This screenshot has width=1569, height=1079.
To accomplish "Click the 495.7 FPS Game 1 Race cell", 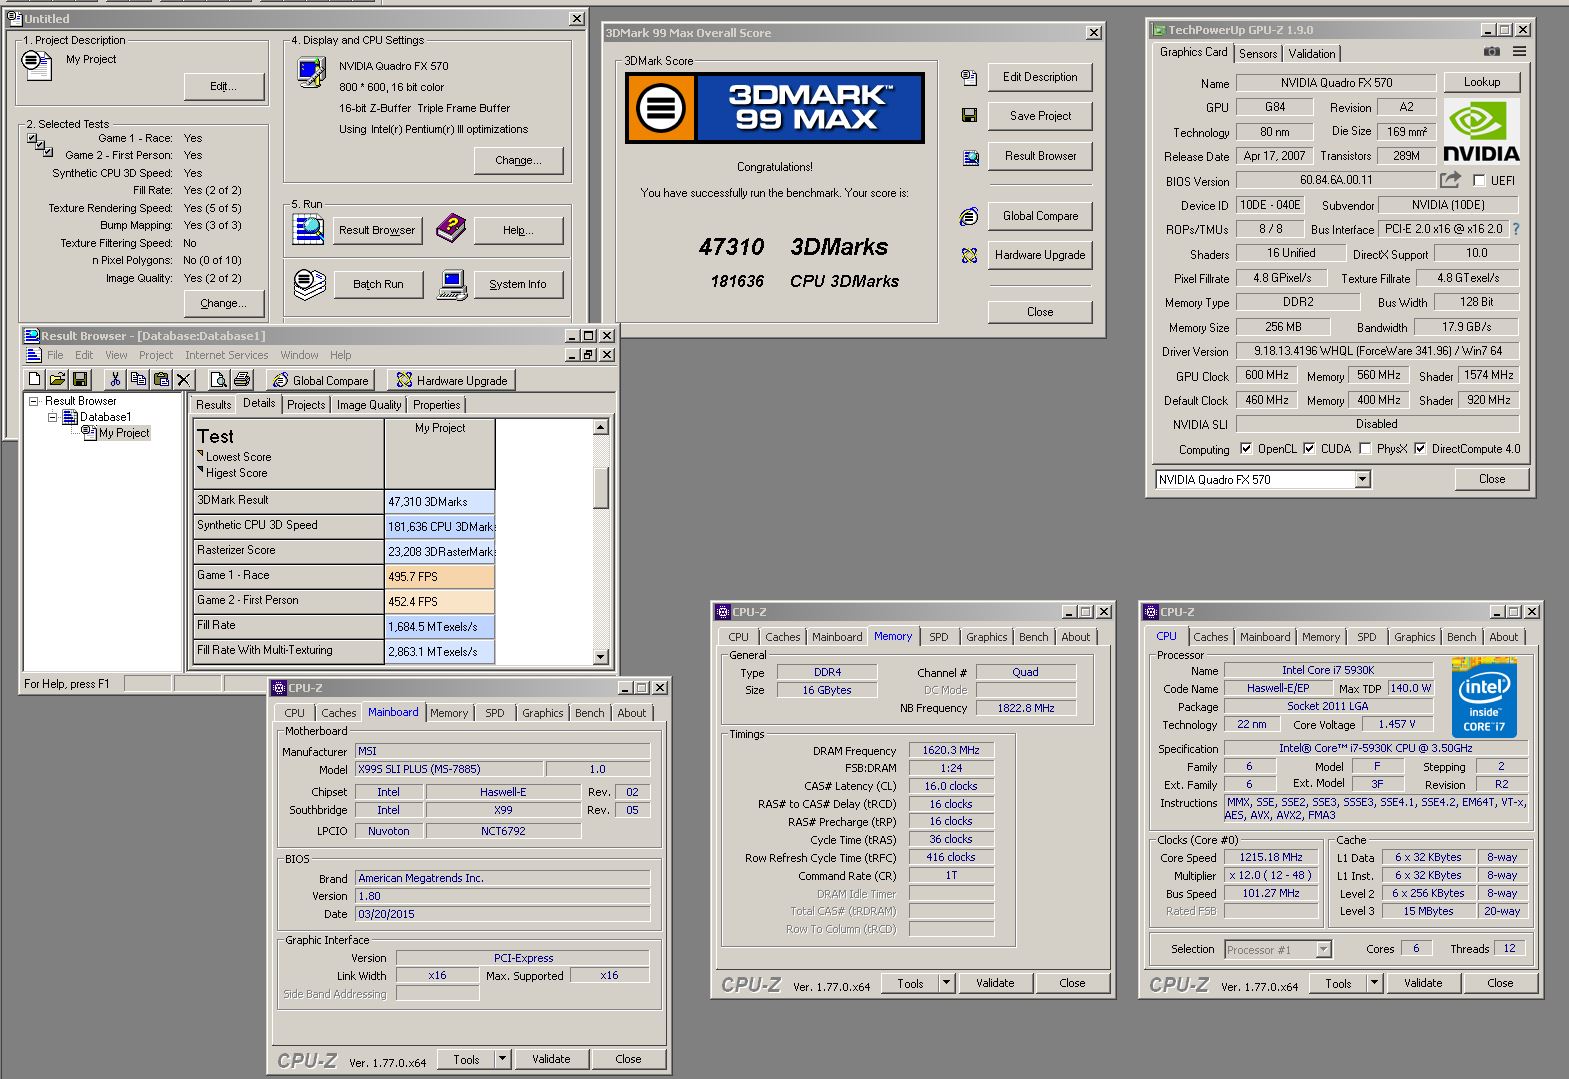I will pos(440,576).
